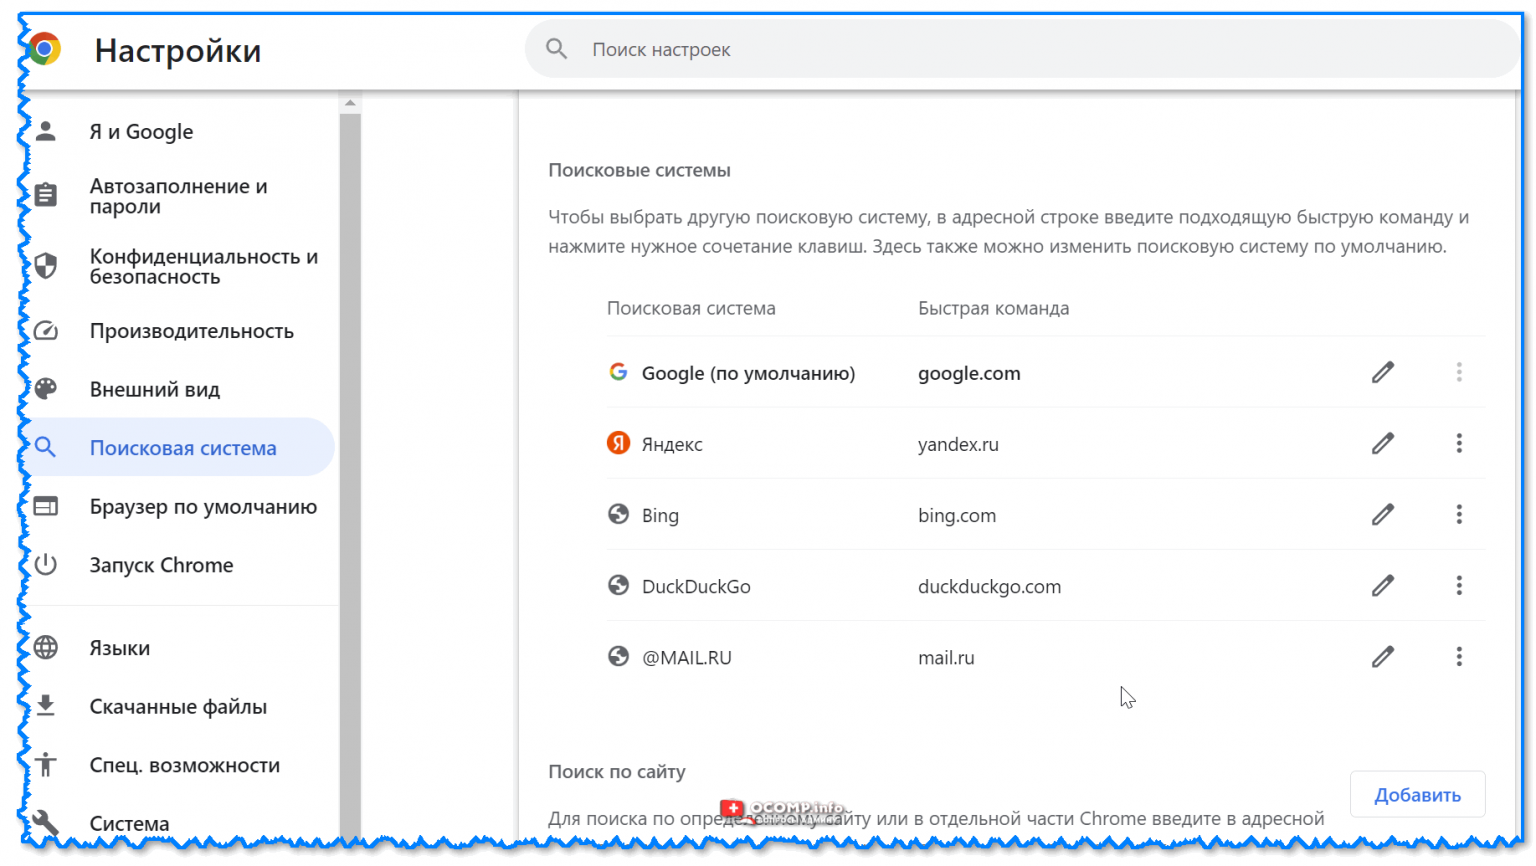1536x866 pixels.
Task: Open Запуск Chrome section
Action: coord(178,564)
